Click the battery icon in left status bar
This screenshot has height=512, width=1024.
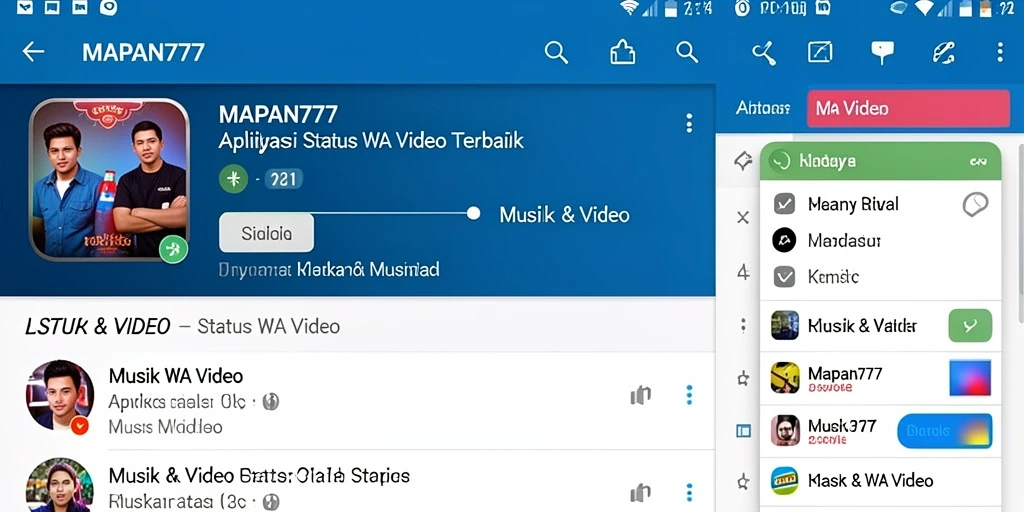coord(671,8)
